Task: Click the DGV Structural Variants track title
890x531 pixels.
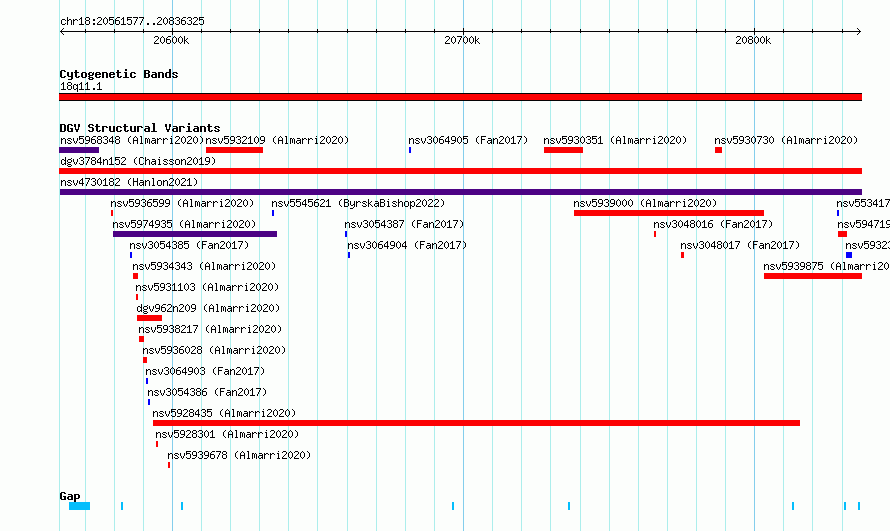Action: click(140, 128)
